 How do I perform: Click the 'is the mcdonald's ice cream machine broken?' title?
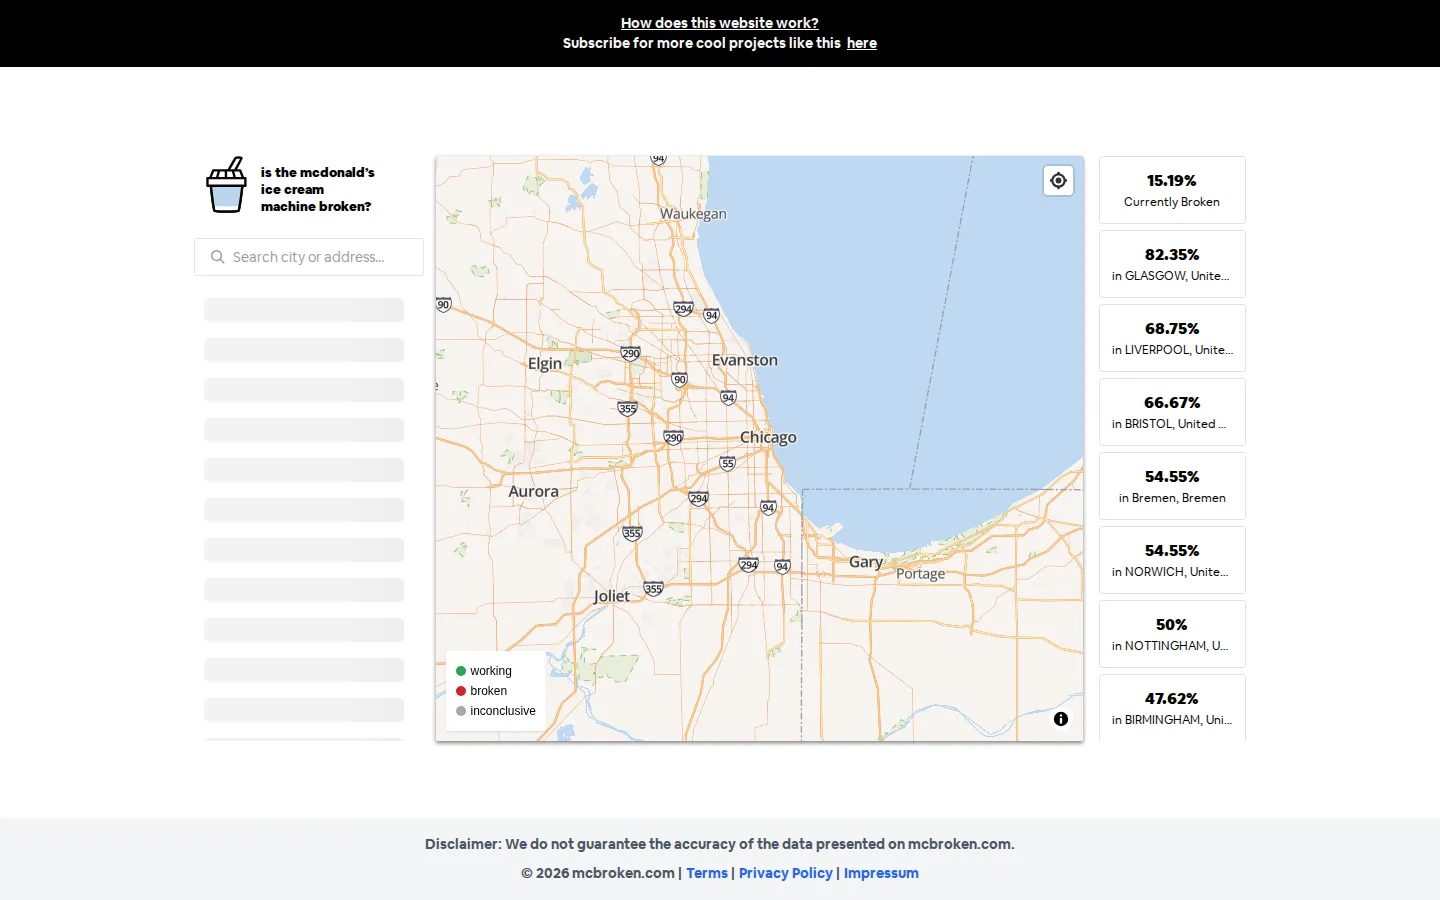(x=318, y=189)
